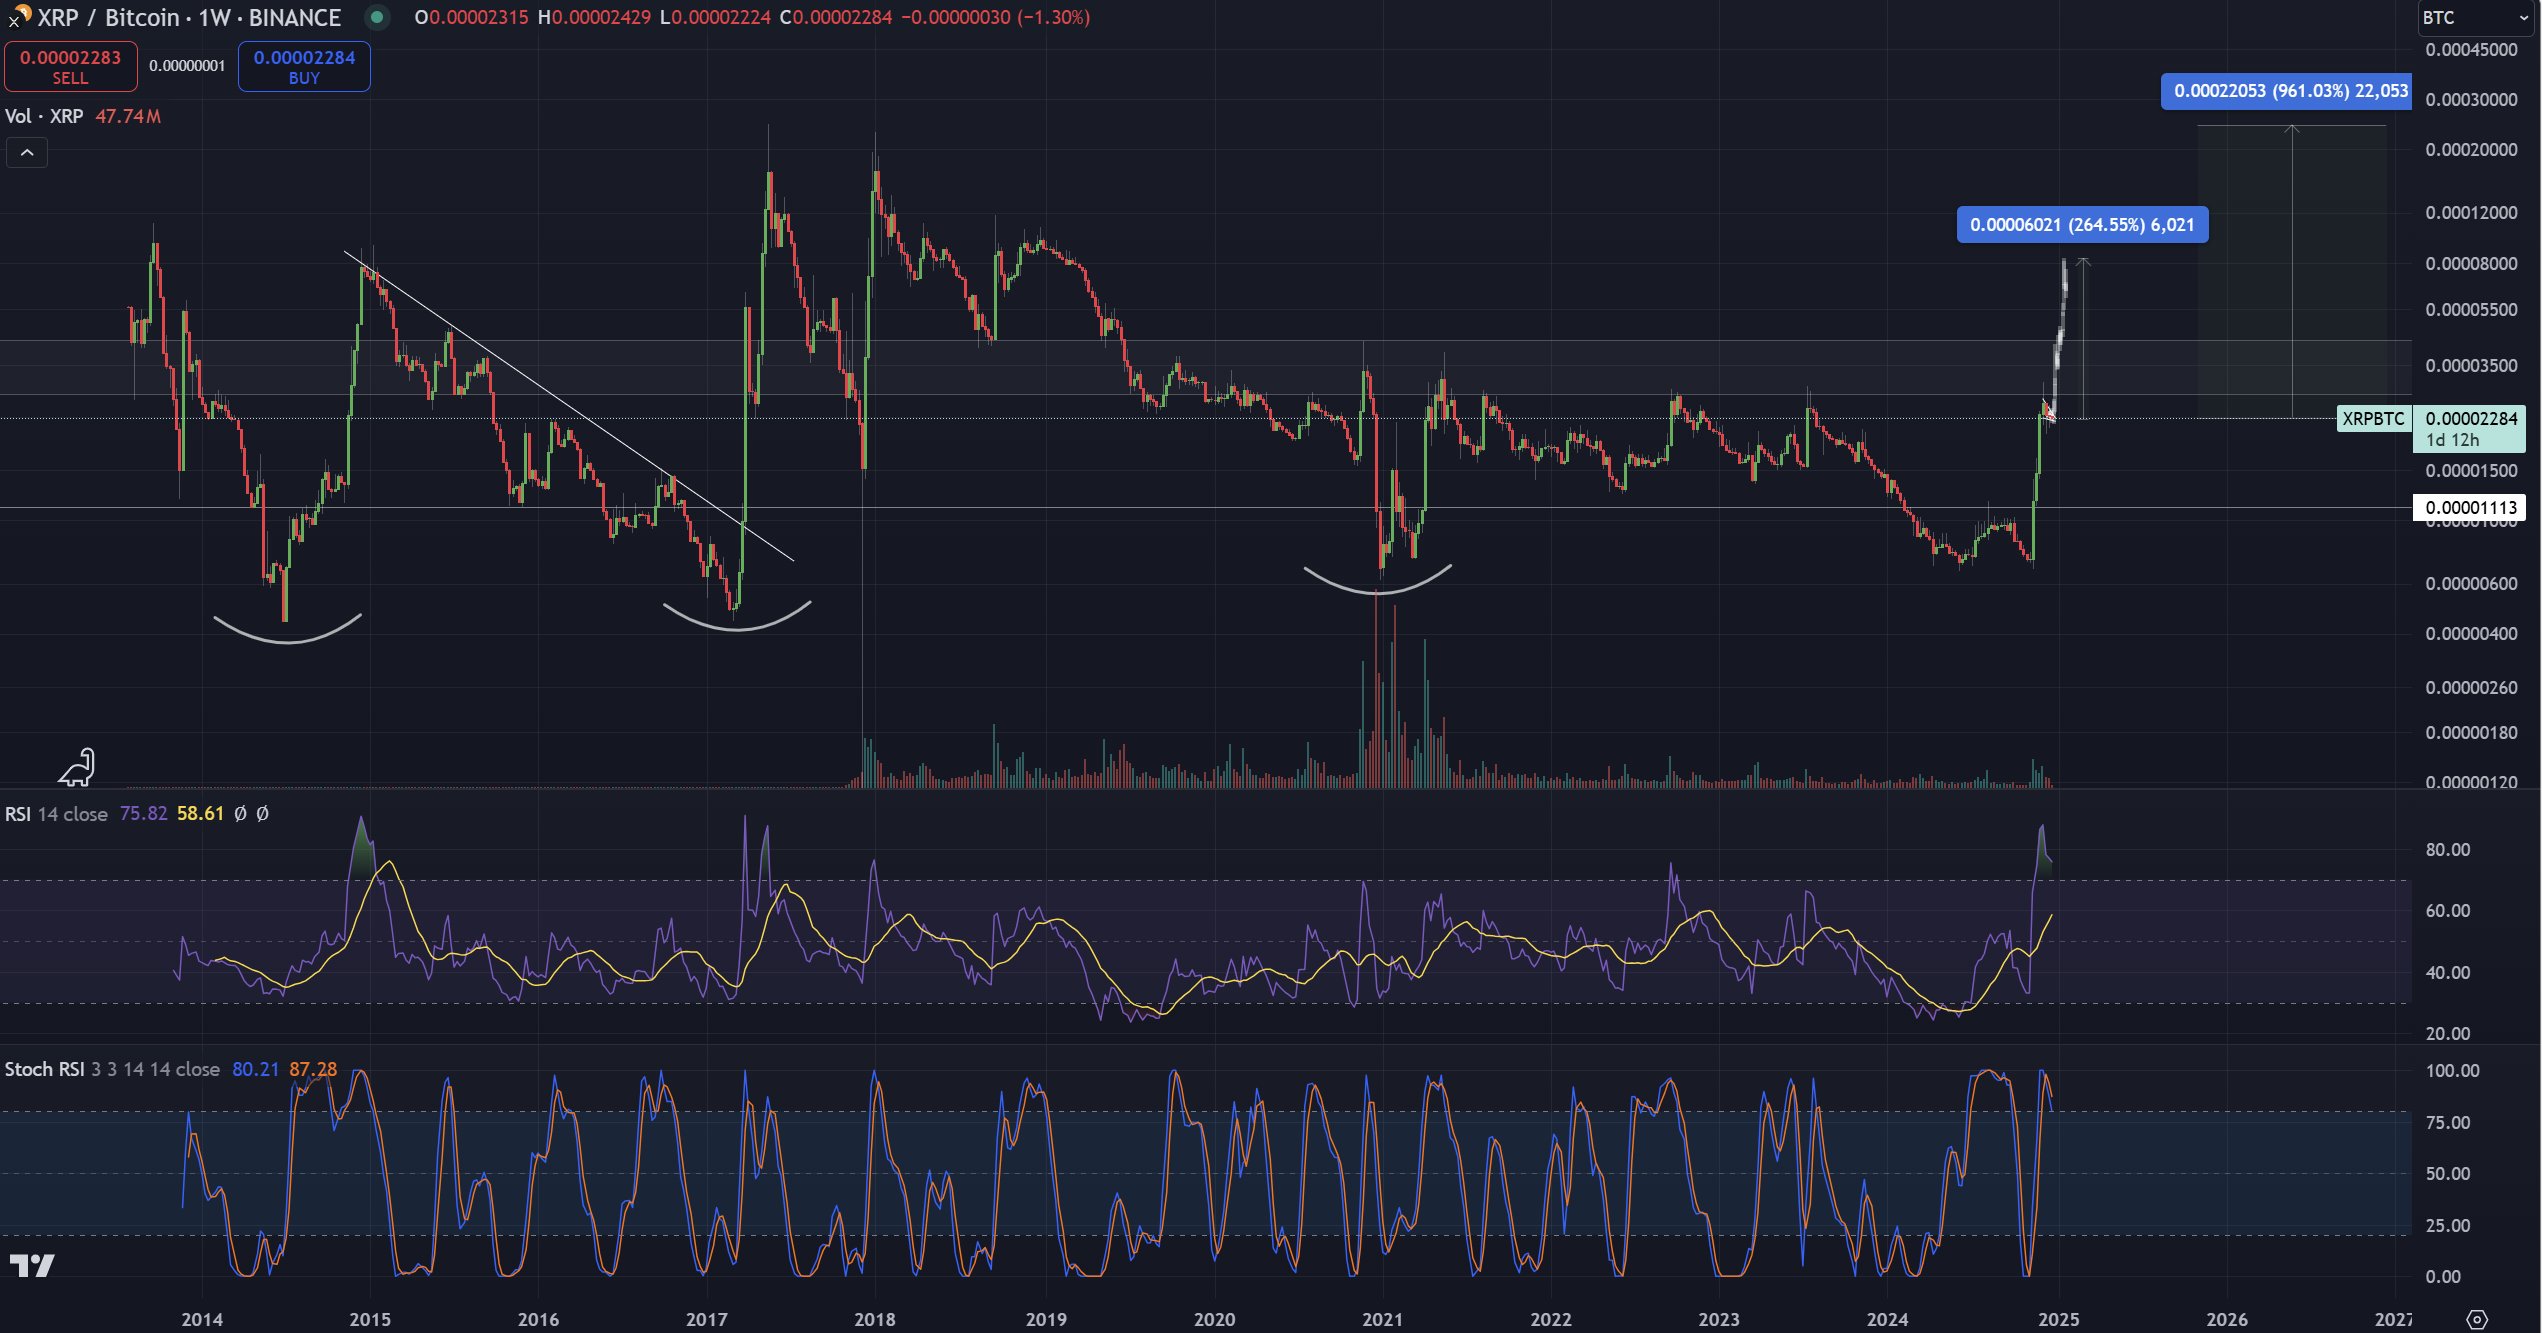Screen dimensions: 2542x1333
Task: Open the TradingView logo
Action: 32,1265
